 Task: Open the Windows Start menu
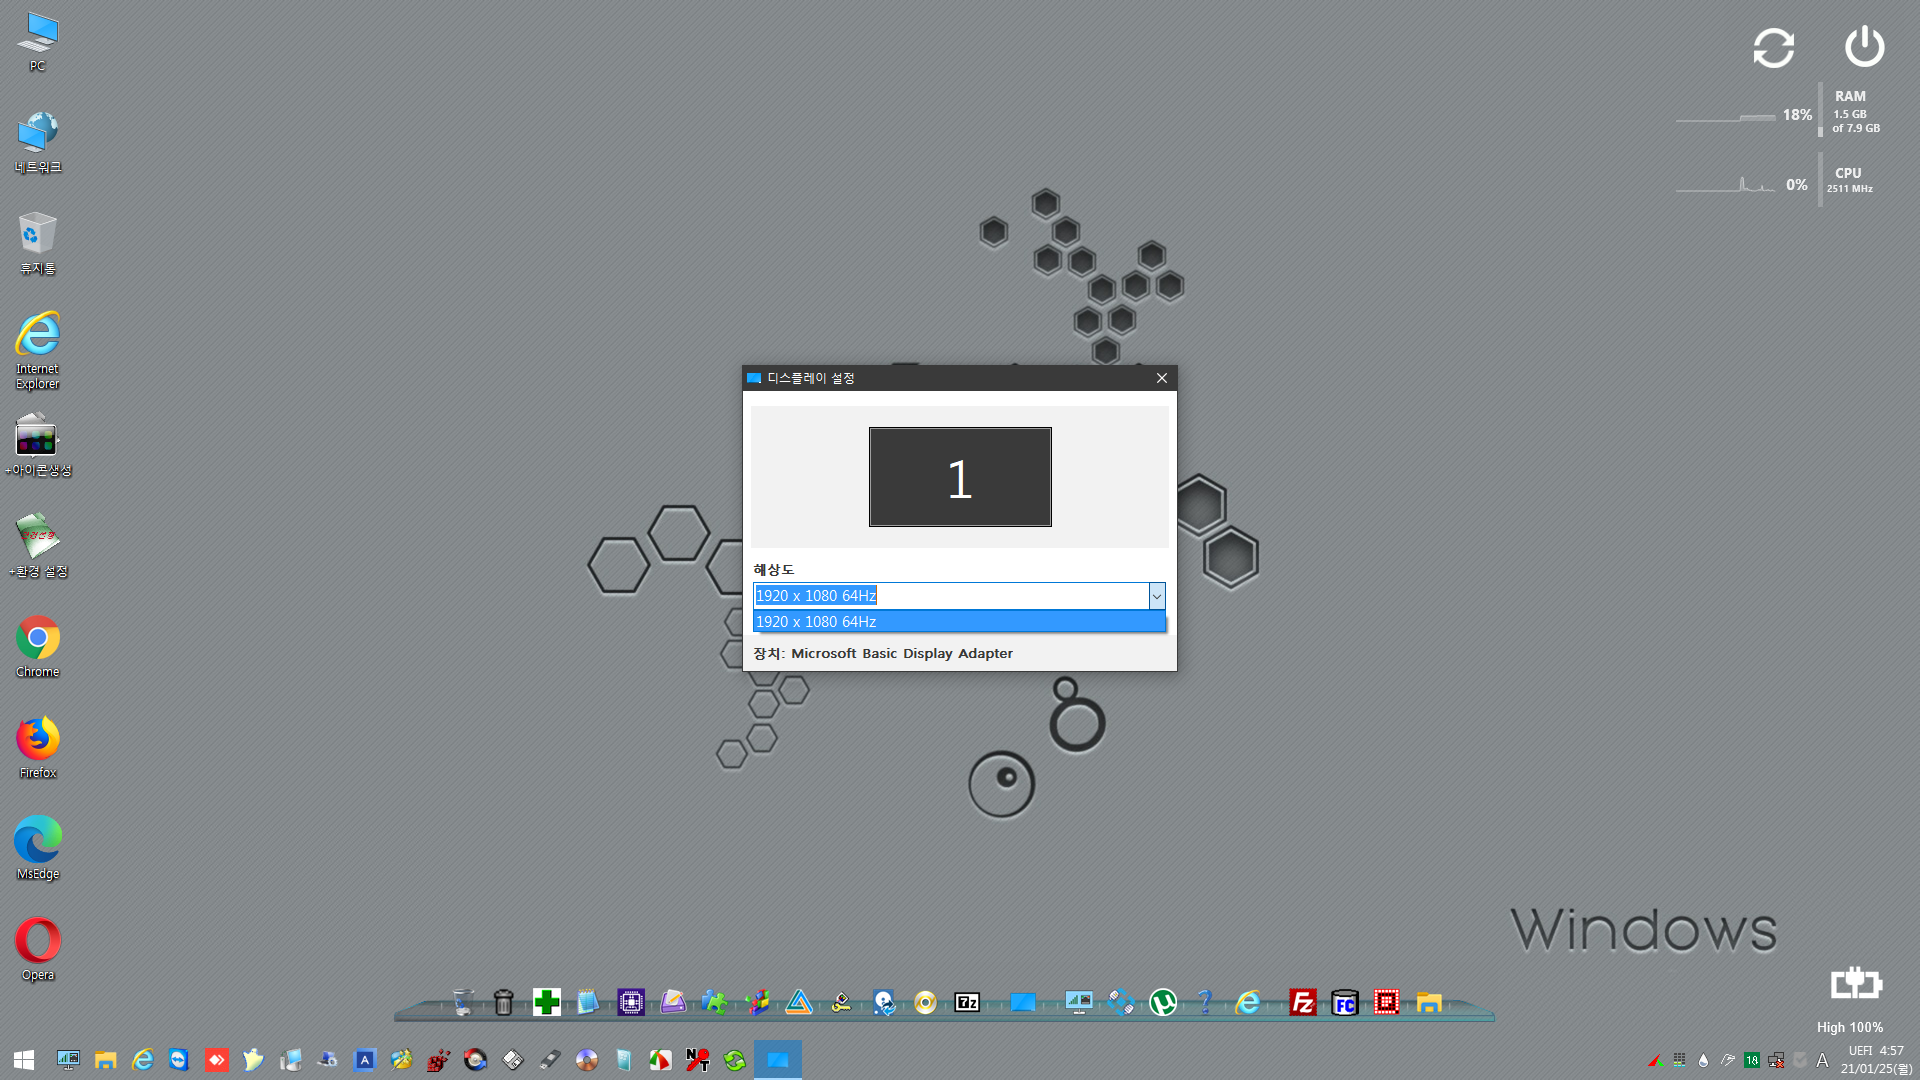click(24, 1060)
